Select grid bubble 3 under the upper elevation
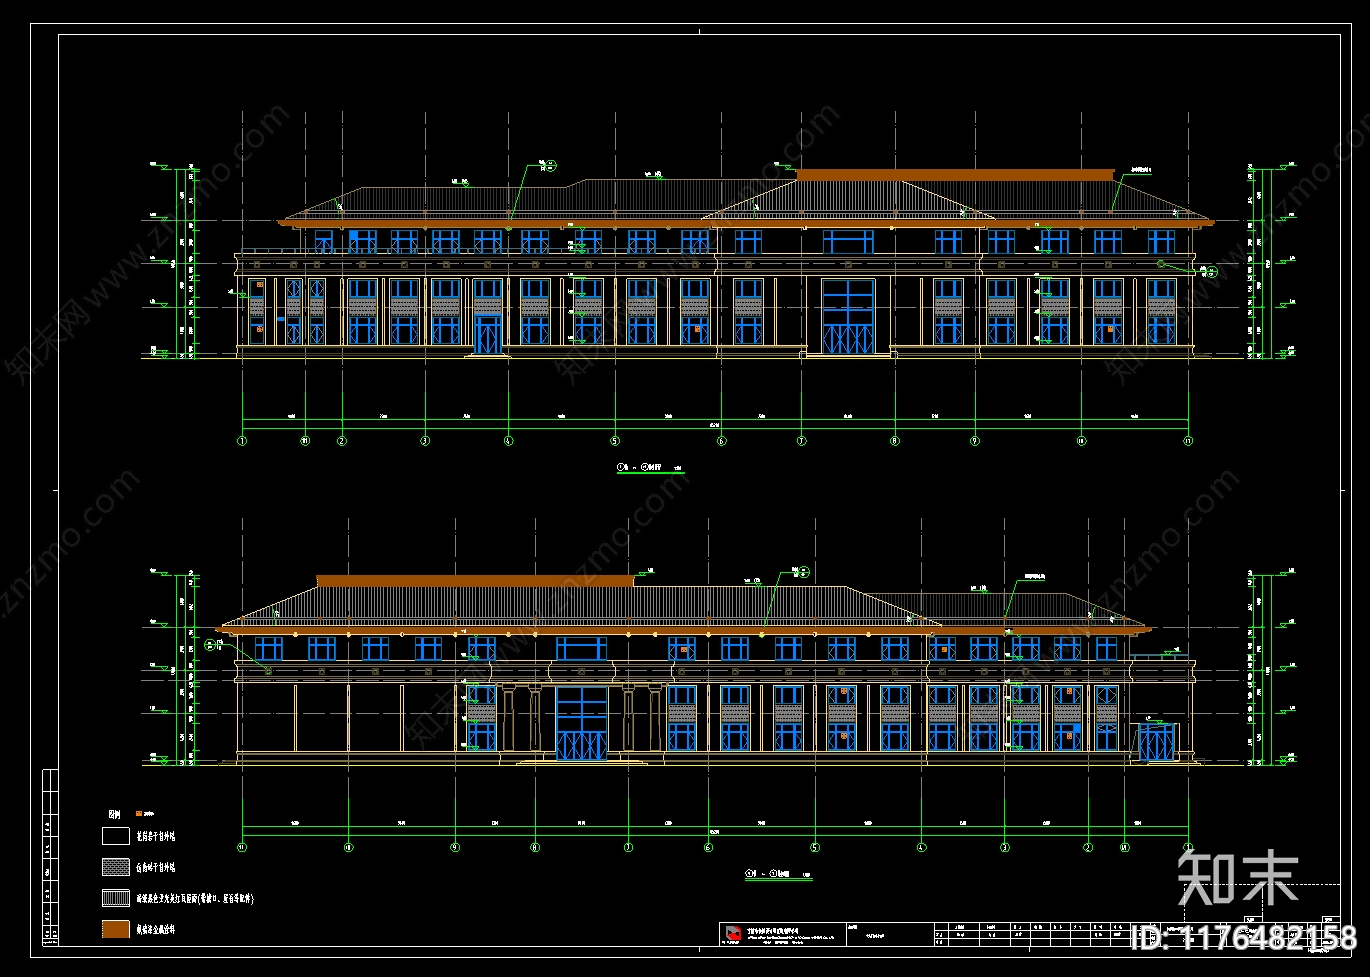1370x977 pixels. (x=424, y=440)
